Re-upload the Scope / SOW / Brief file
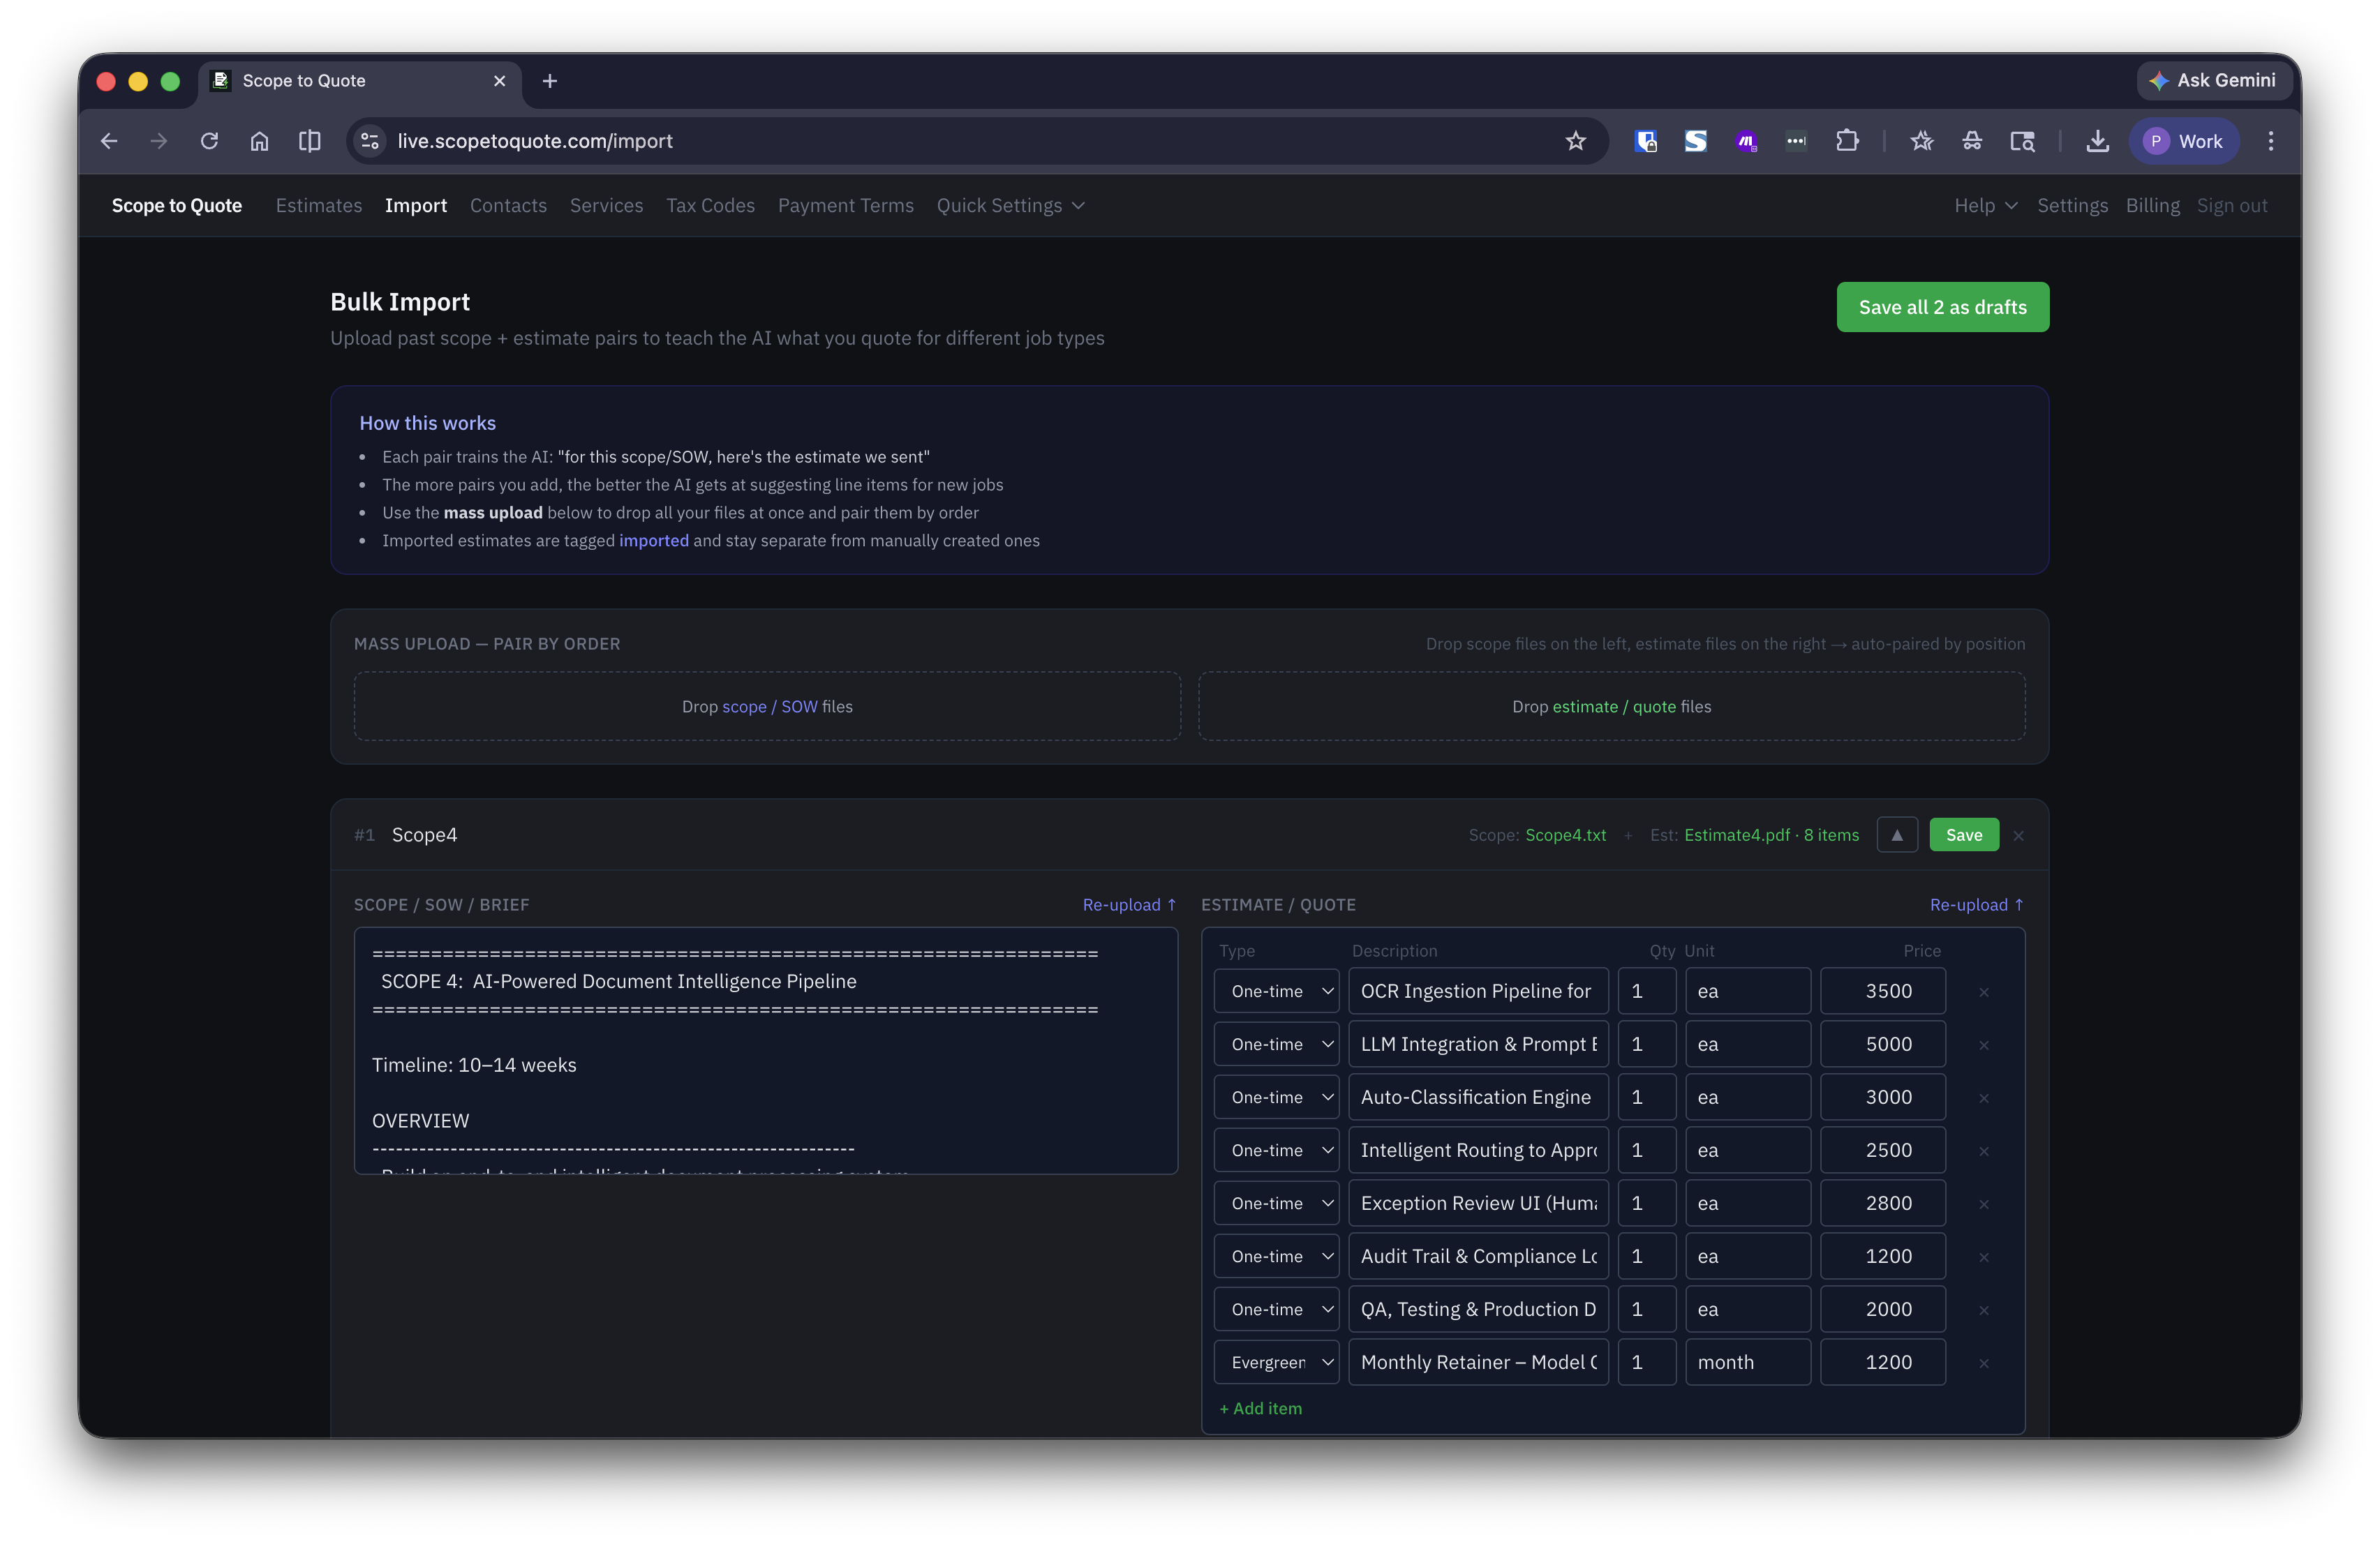Image resolution: width=2380 pixels, height=1542 pixels. (1129, 904)
